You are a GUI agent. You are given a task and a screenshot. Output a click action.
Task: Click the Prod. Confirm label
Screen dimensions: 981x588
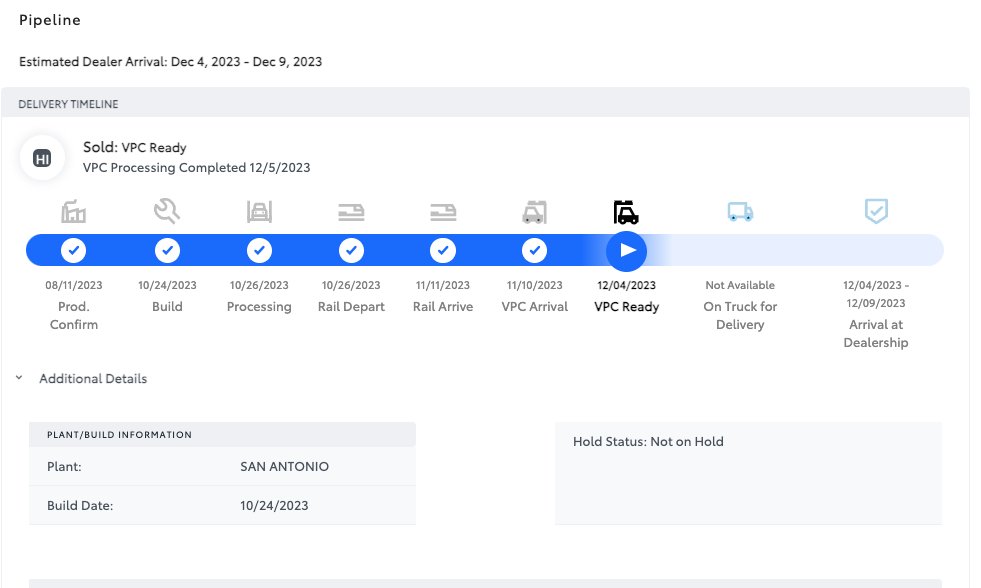(x=74, y=315)
